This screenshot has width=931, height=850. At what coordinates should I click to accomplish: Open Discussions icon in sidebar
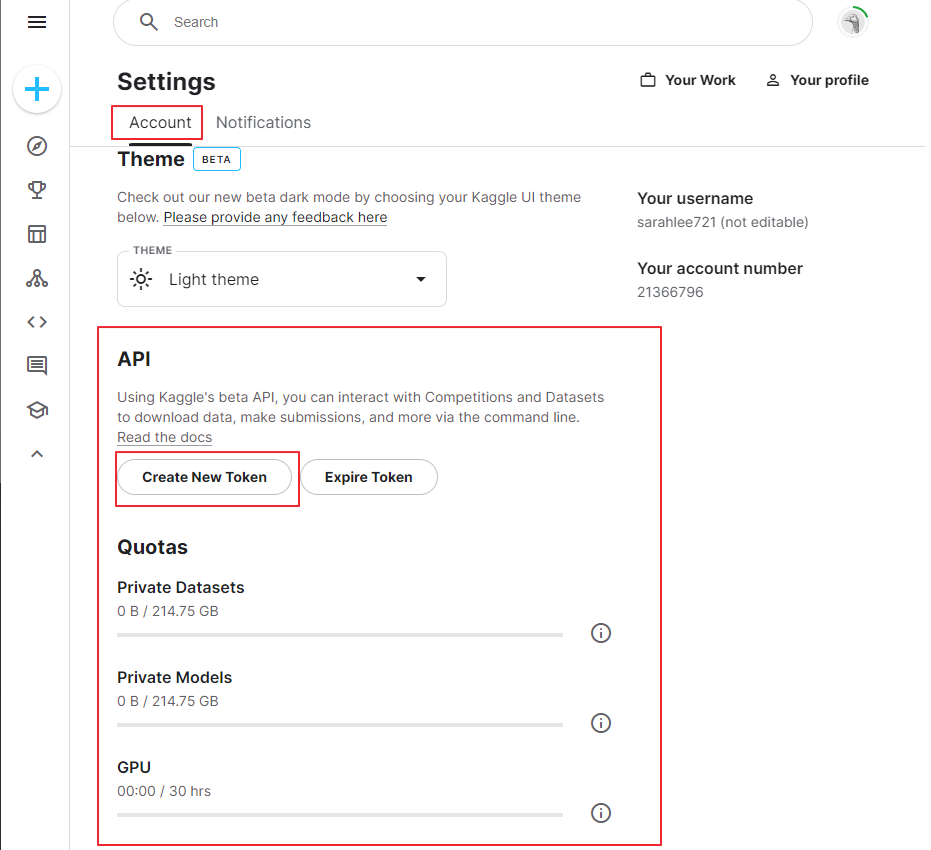37,366
